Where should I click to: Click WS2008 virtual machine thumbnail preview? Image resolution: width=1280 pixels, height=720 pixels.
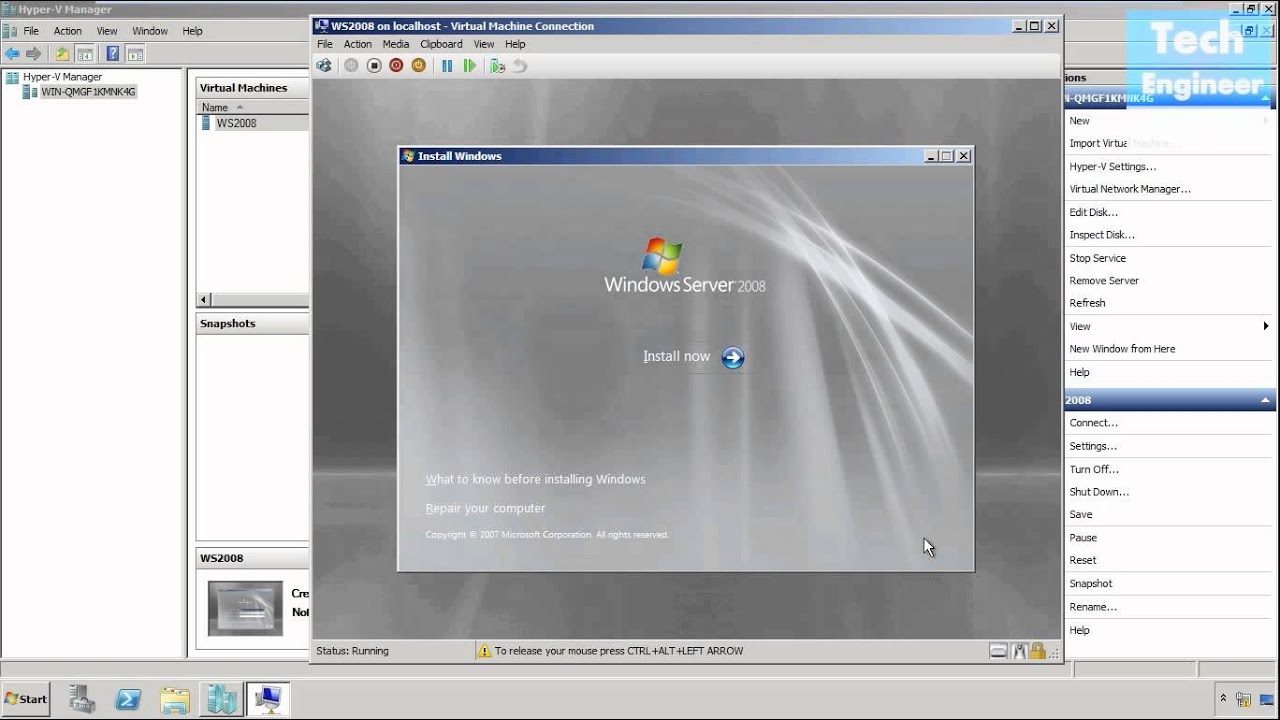tap(245, 608)
